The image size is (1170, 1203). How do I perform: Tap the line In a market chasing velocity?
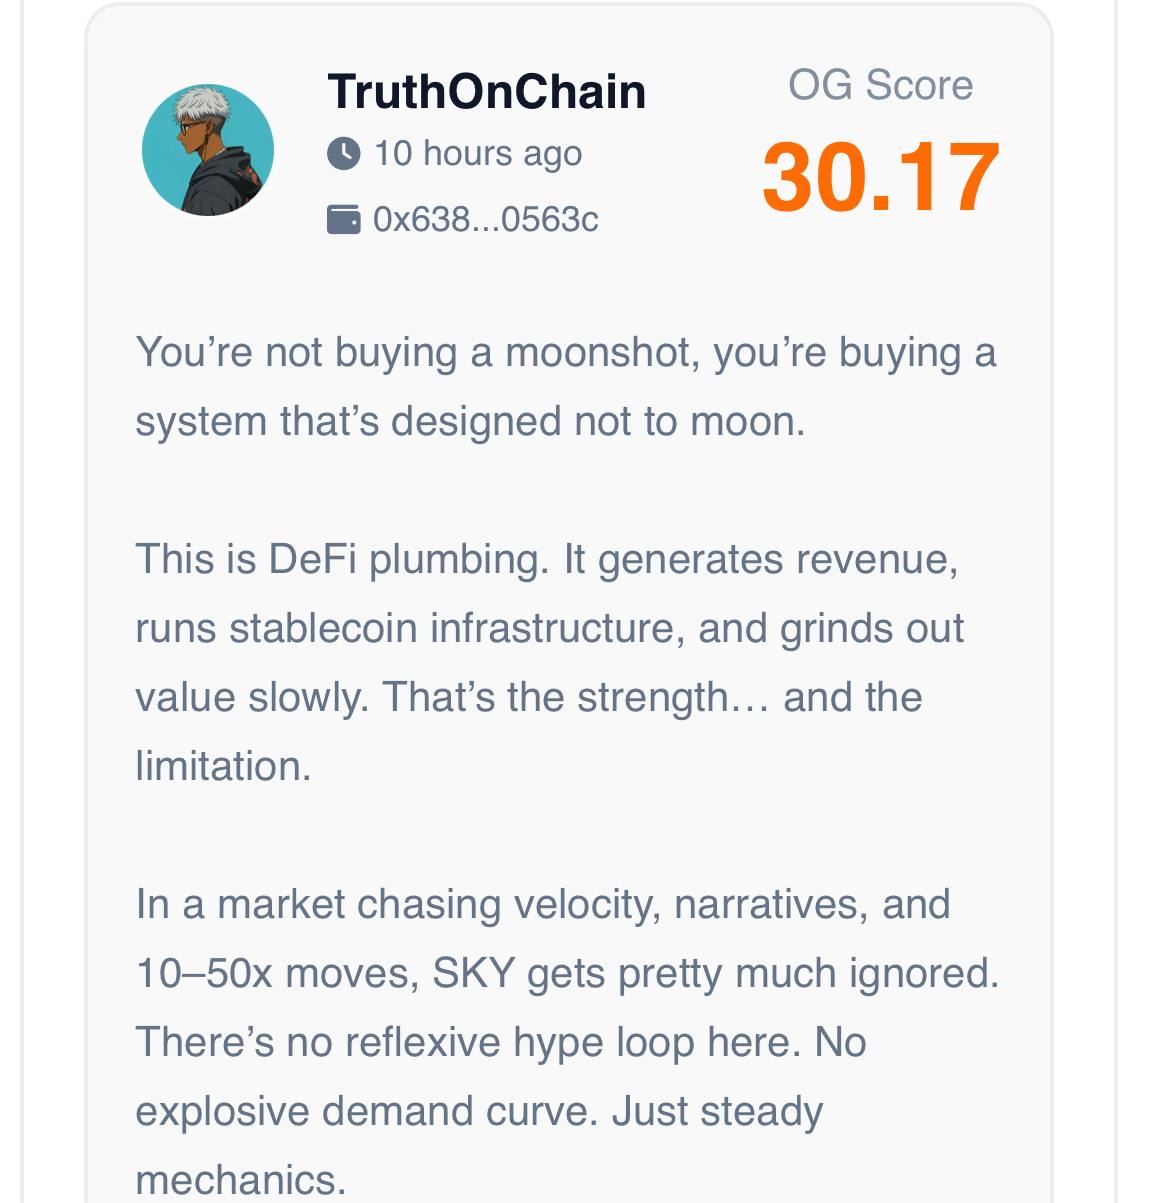click(x=543, y=904)
